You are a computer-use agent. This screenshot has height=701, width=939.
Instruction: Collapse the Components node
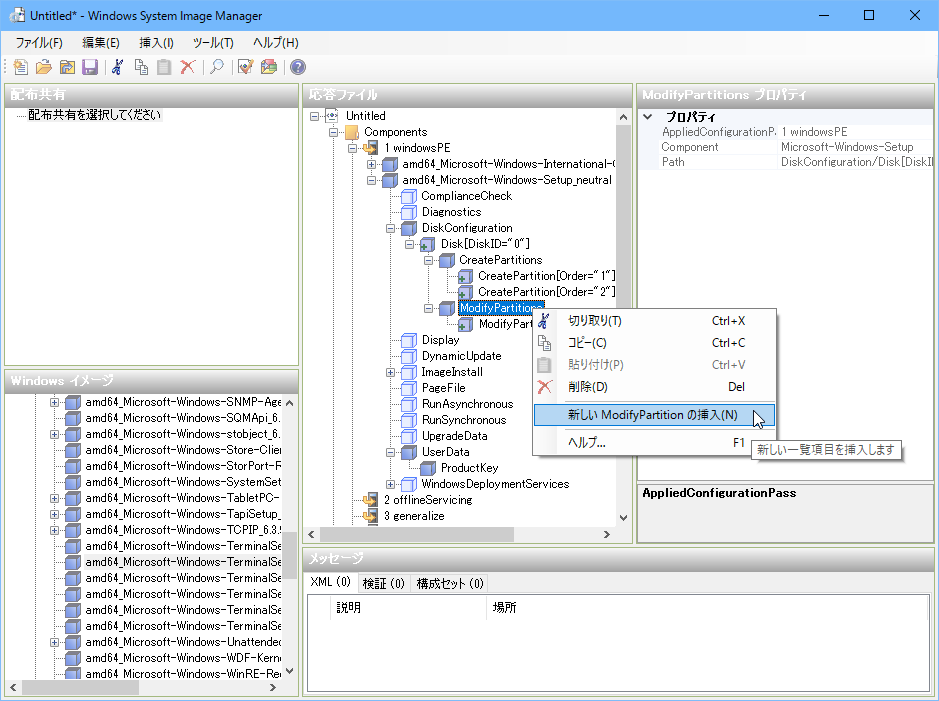coord(334,132)
